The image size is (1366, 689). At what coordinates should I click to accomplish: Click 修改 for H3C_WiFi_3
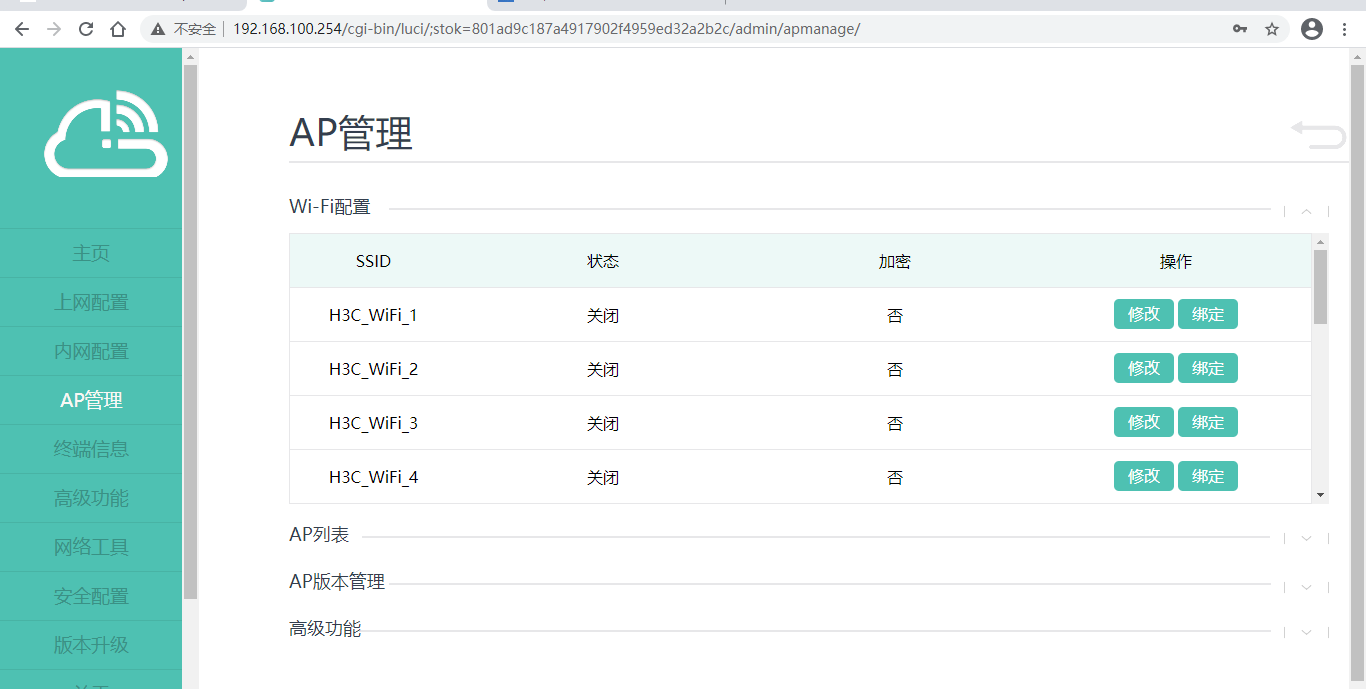coord(1144,422)
